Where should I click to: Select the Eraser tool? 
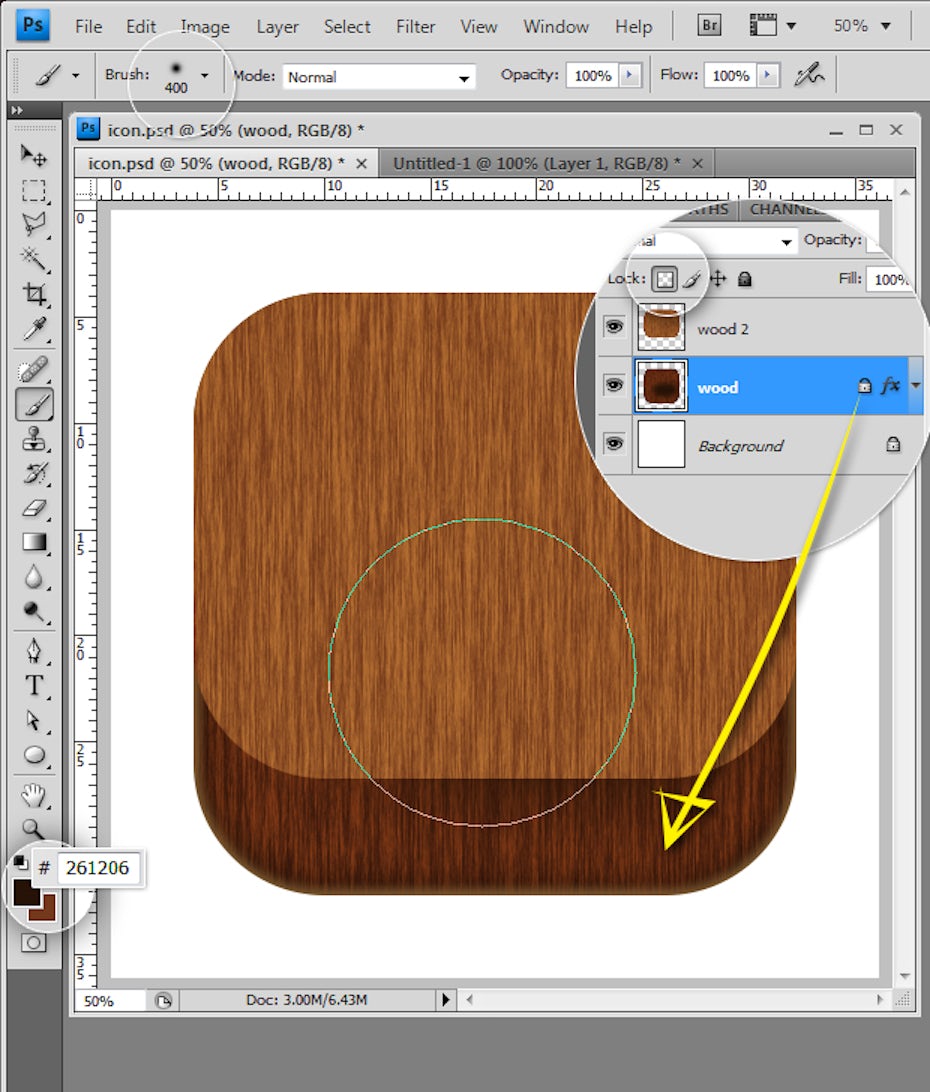[x=34, y=508]
